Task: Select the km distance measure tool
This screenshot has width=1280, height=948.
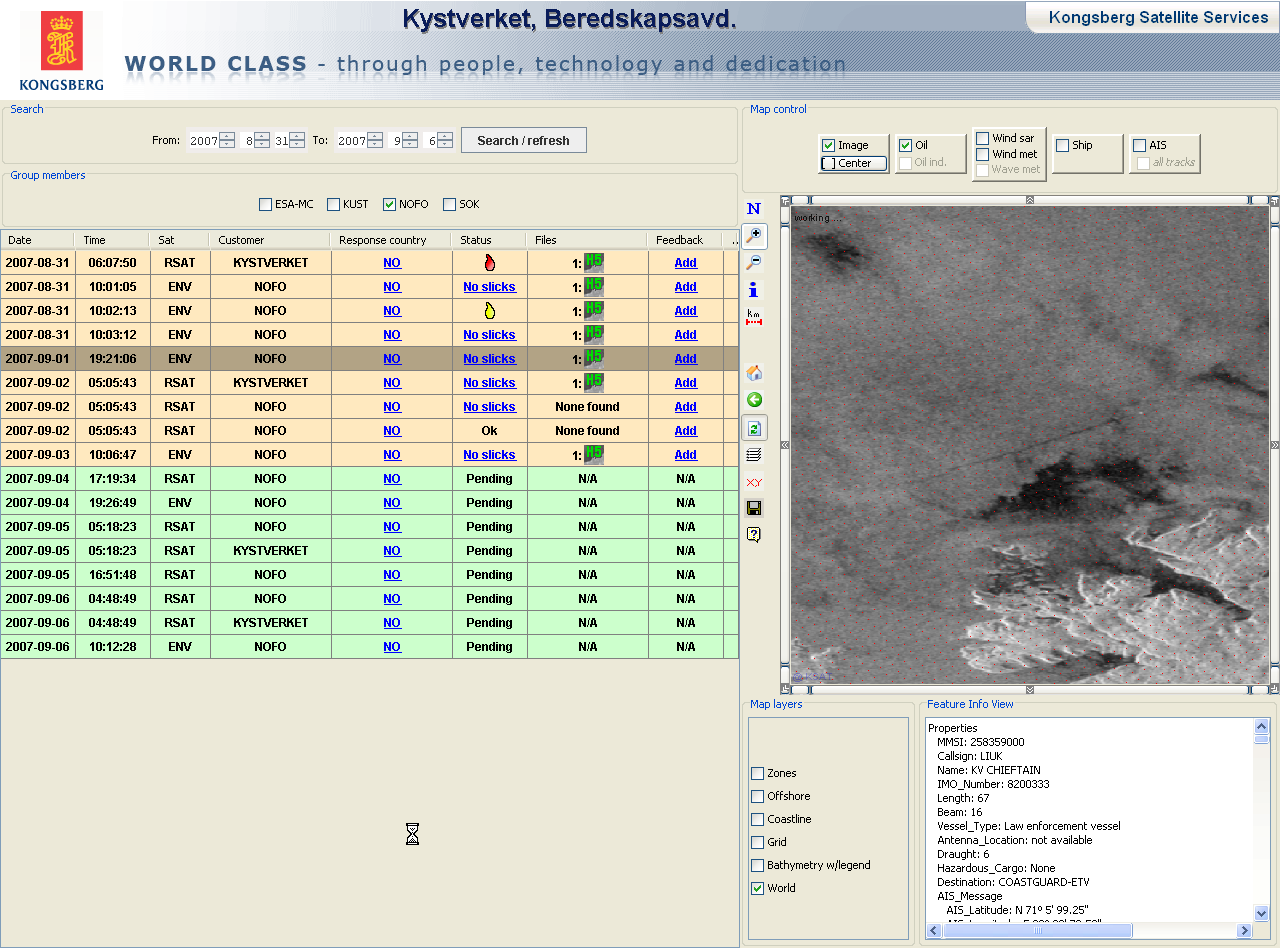Action: tap(754, 317)
